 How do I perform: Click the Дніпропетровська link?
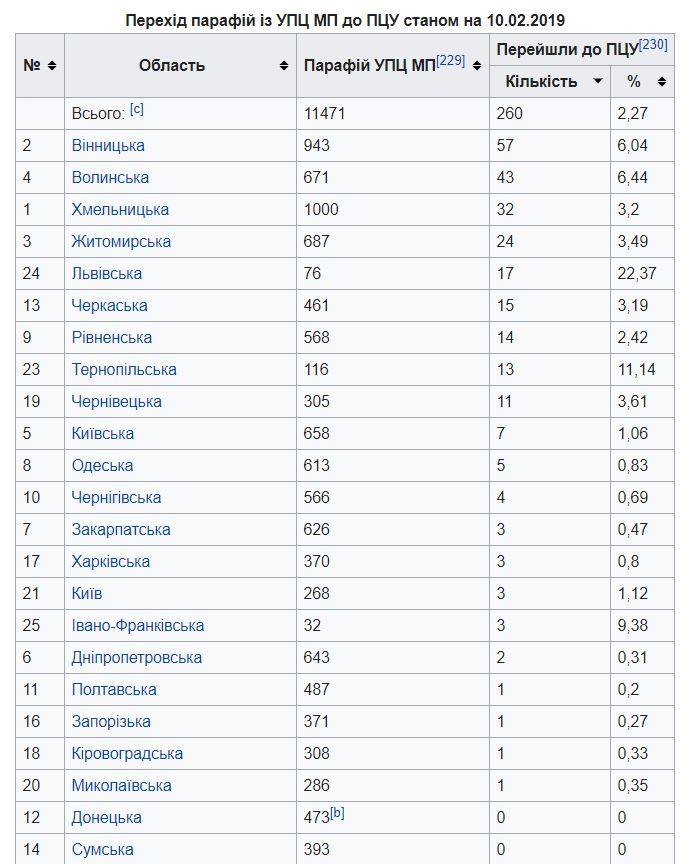[x=137, y=657]
